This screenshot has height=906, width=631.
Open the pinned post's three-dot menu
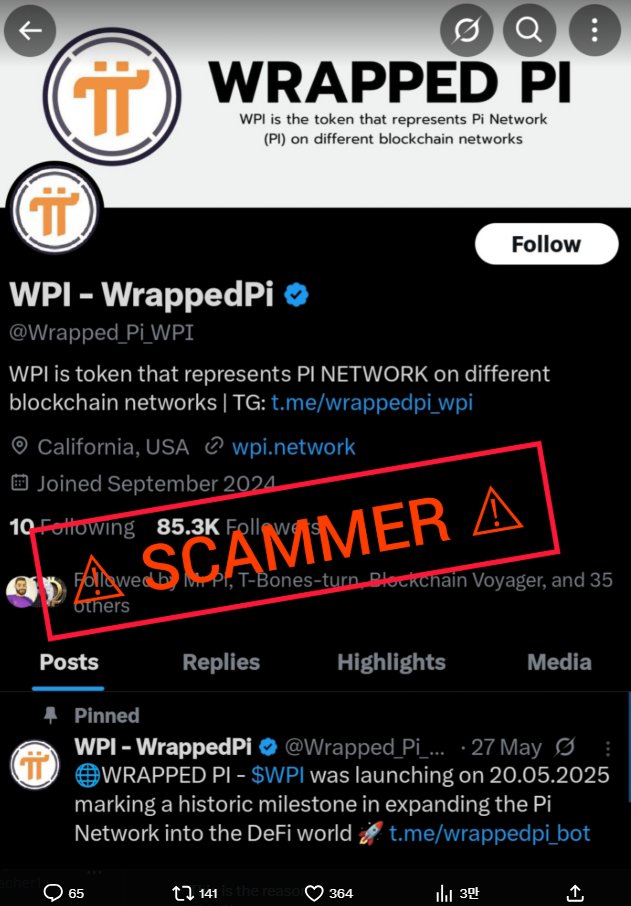(608, 749)
